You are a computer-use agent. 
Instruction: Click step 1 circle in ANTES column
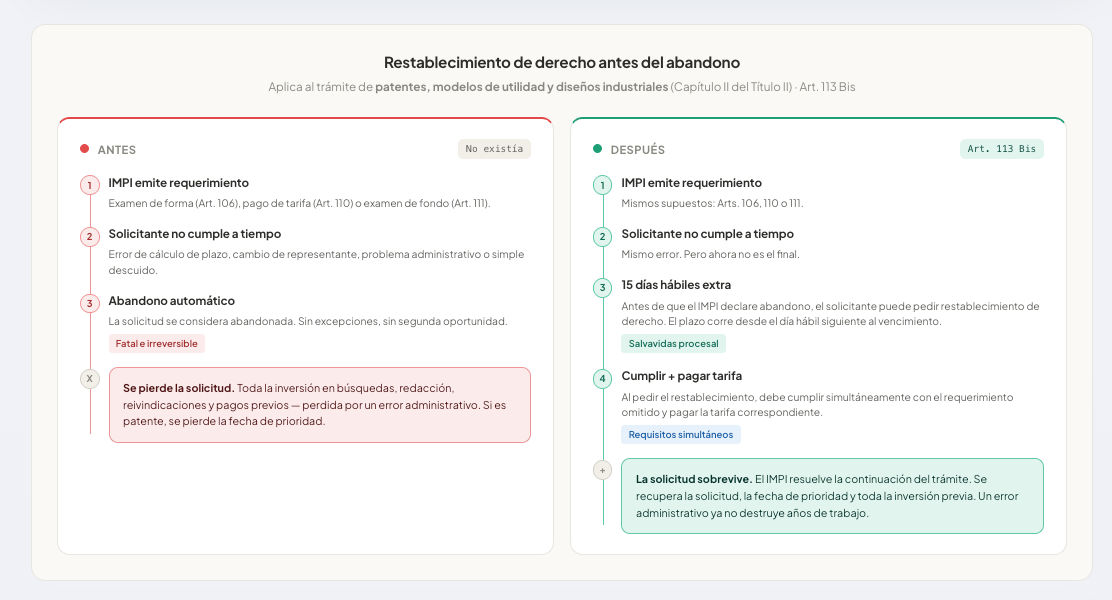(x=89, y=185)
